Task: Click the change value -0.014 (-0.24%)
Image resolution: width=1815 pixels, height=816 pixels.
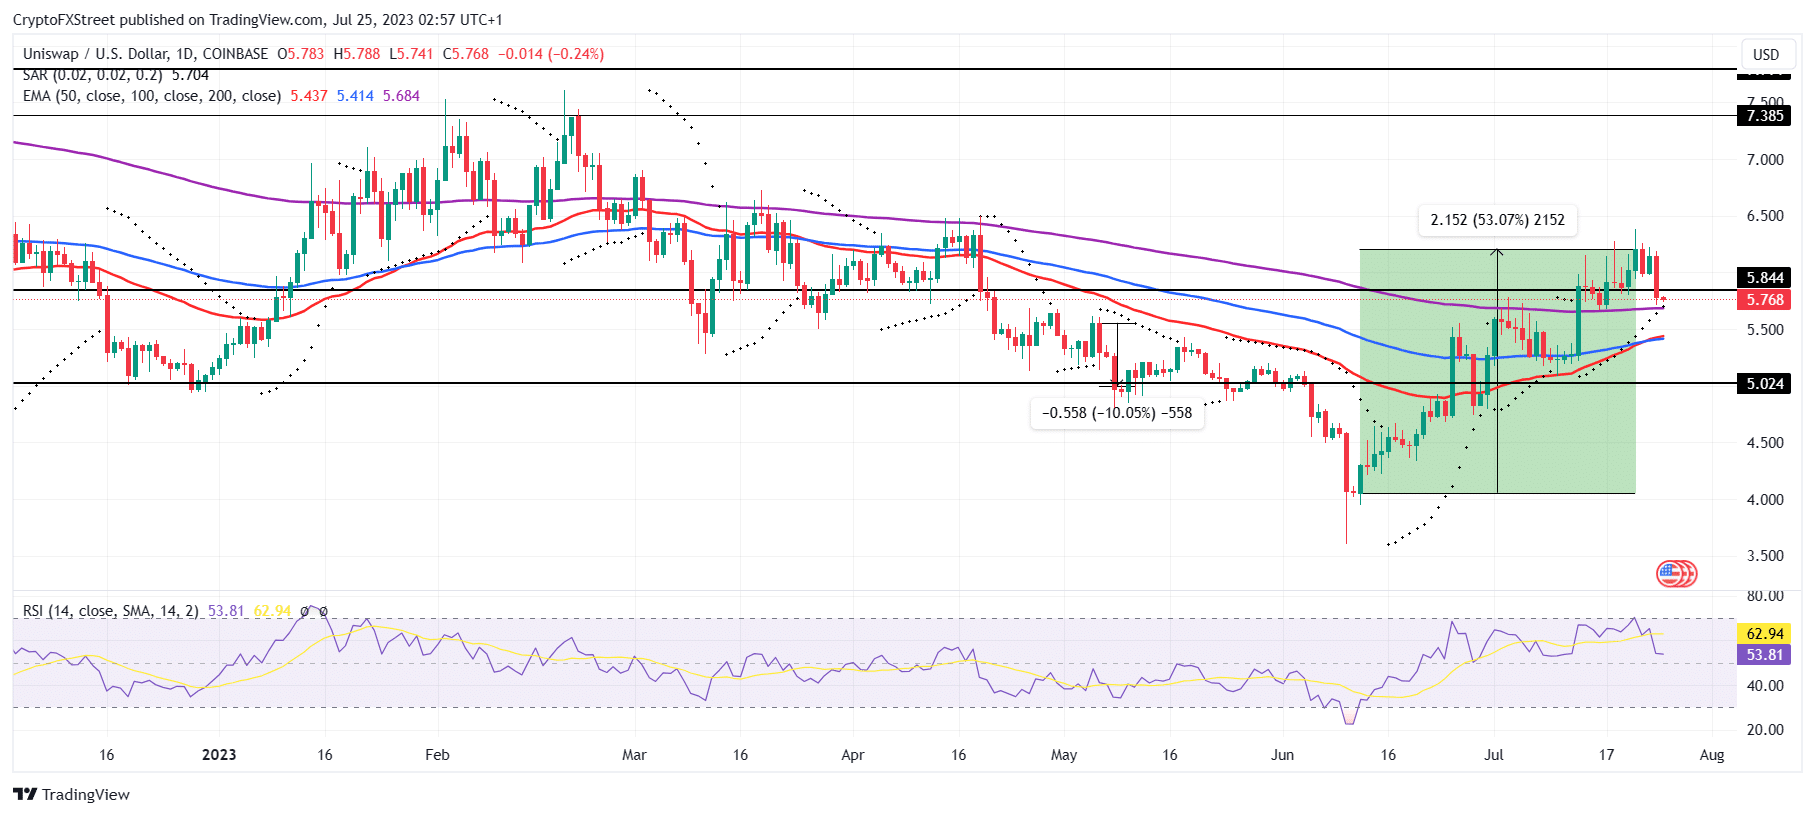Action: [x=551, y=54]
